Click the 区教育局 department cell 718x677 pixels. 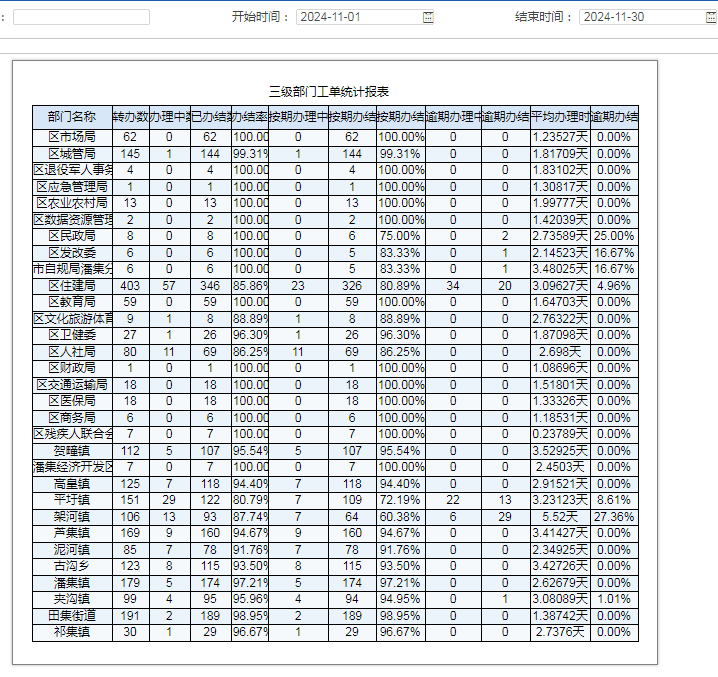pyautogui.click(x=72, y=302)
